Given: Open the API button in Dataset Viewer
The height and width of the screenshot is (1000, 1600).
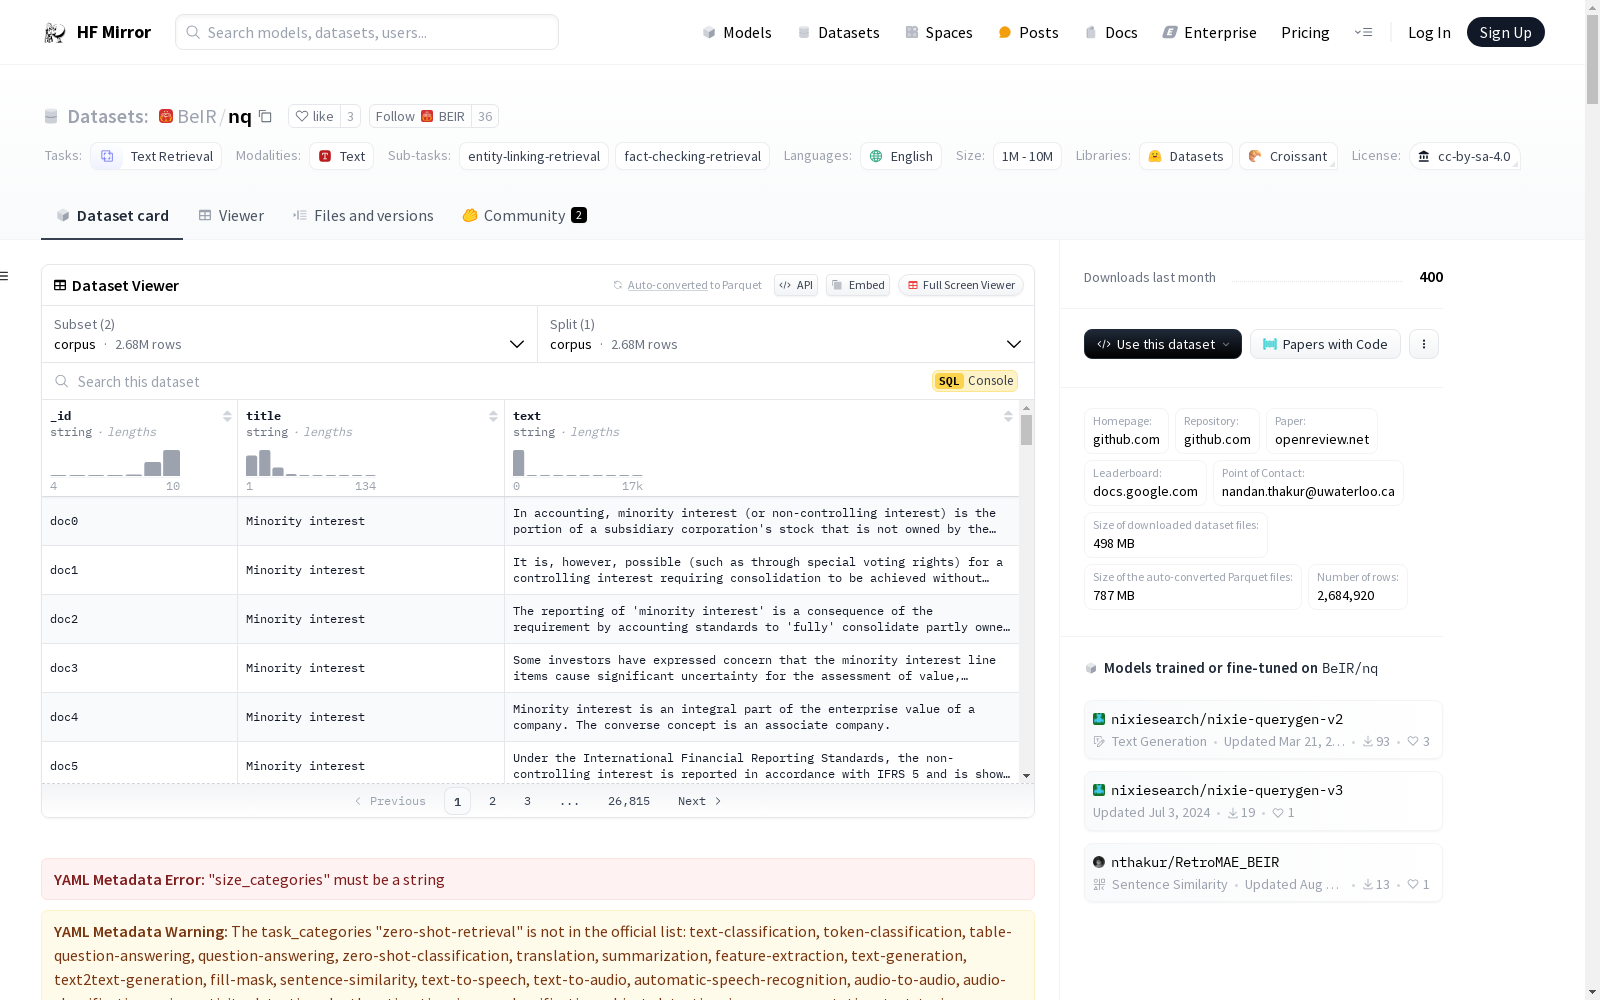Looking at the screenshot, I should click(796, 285).
